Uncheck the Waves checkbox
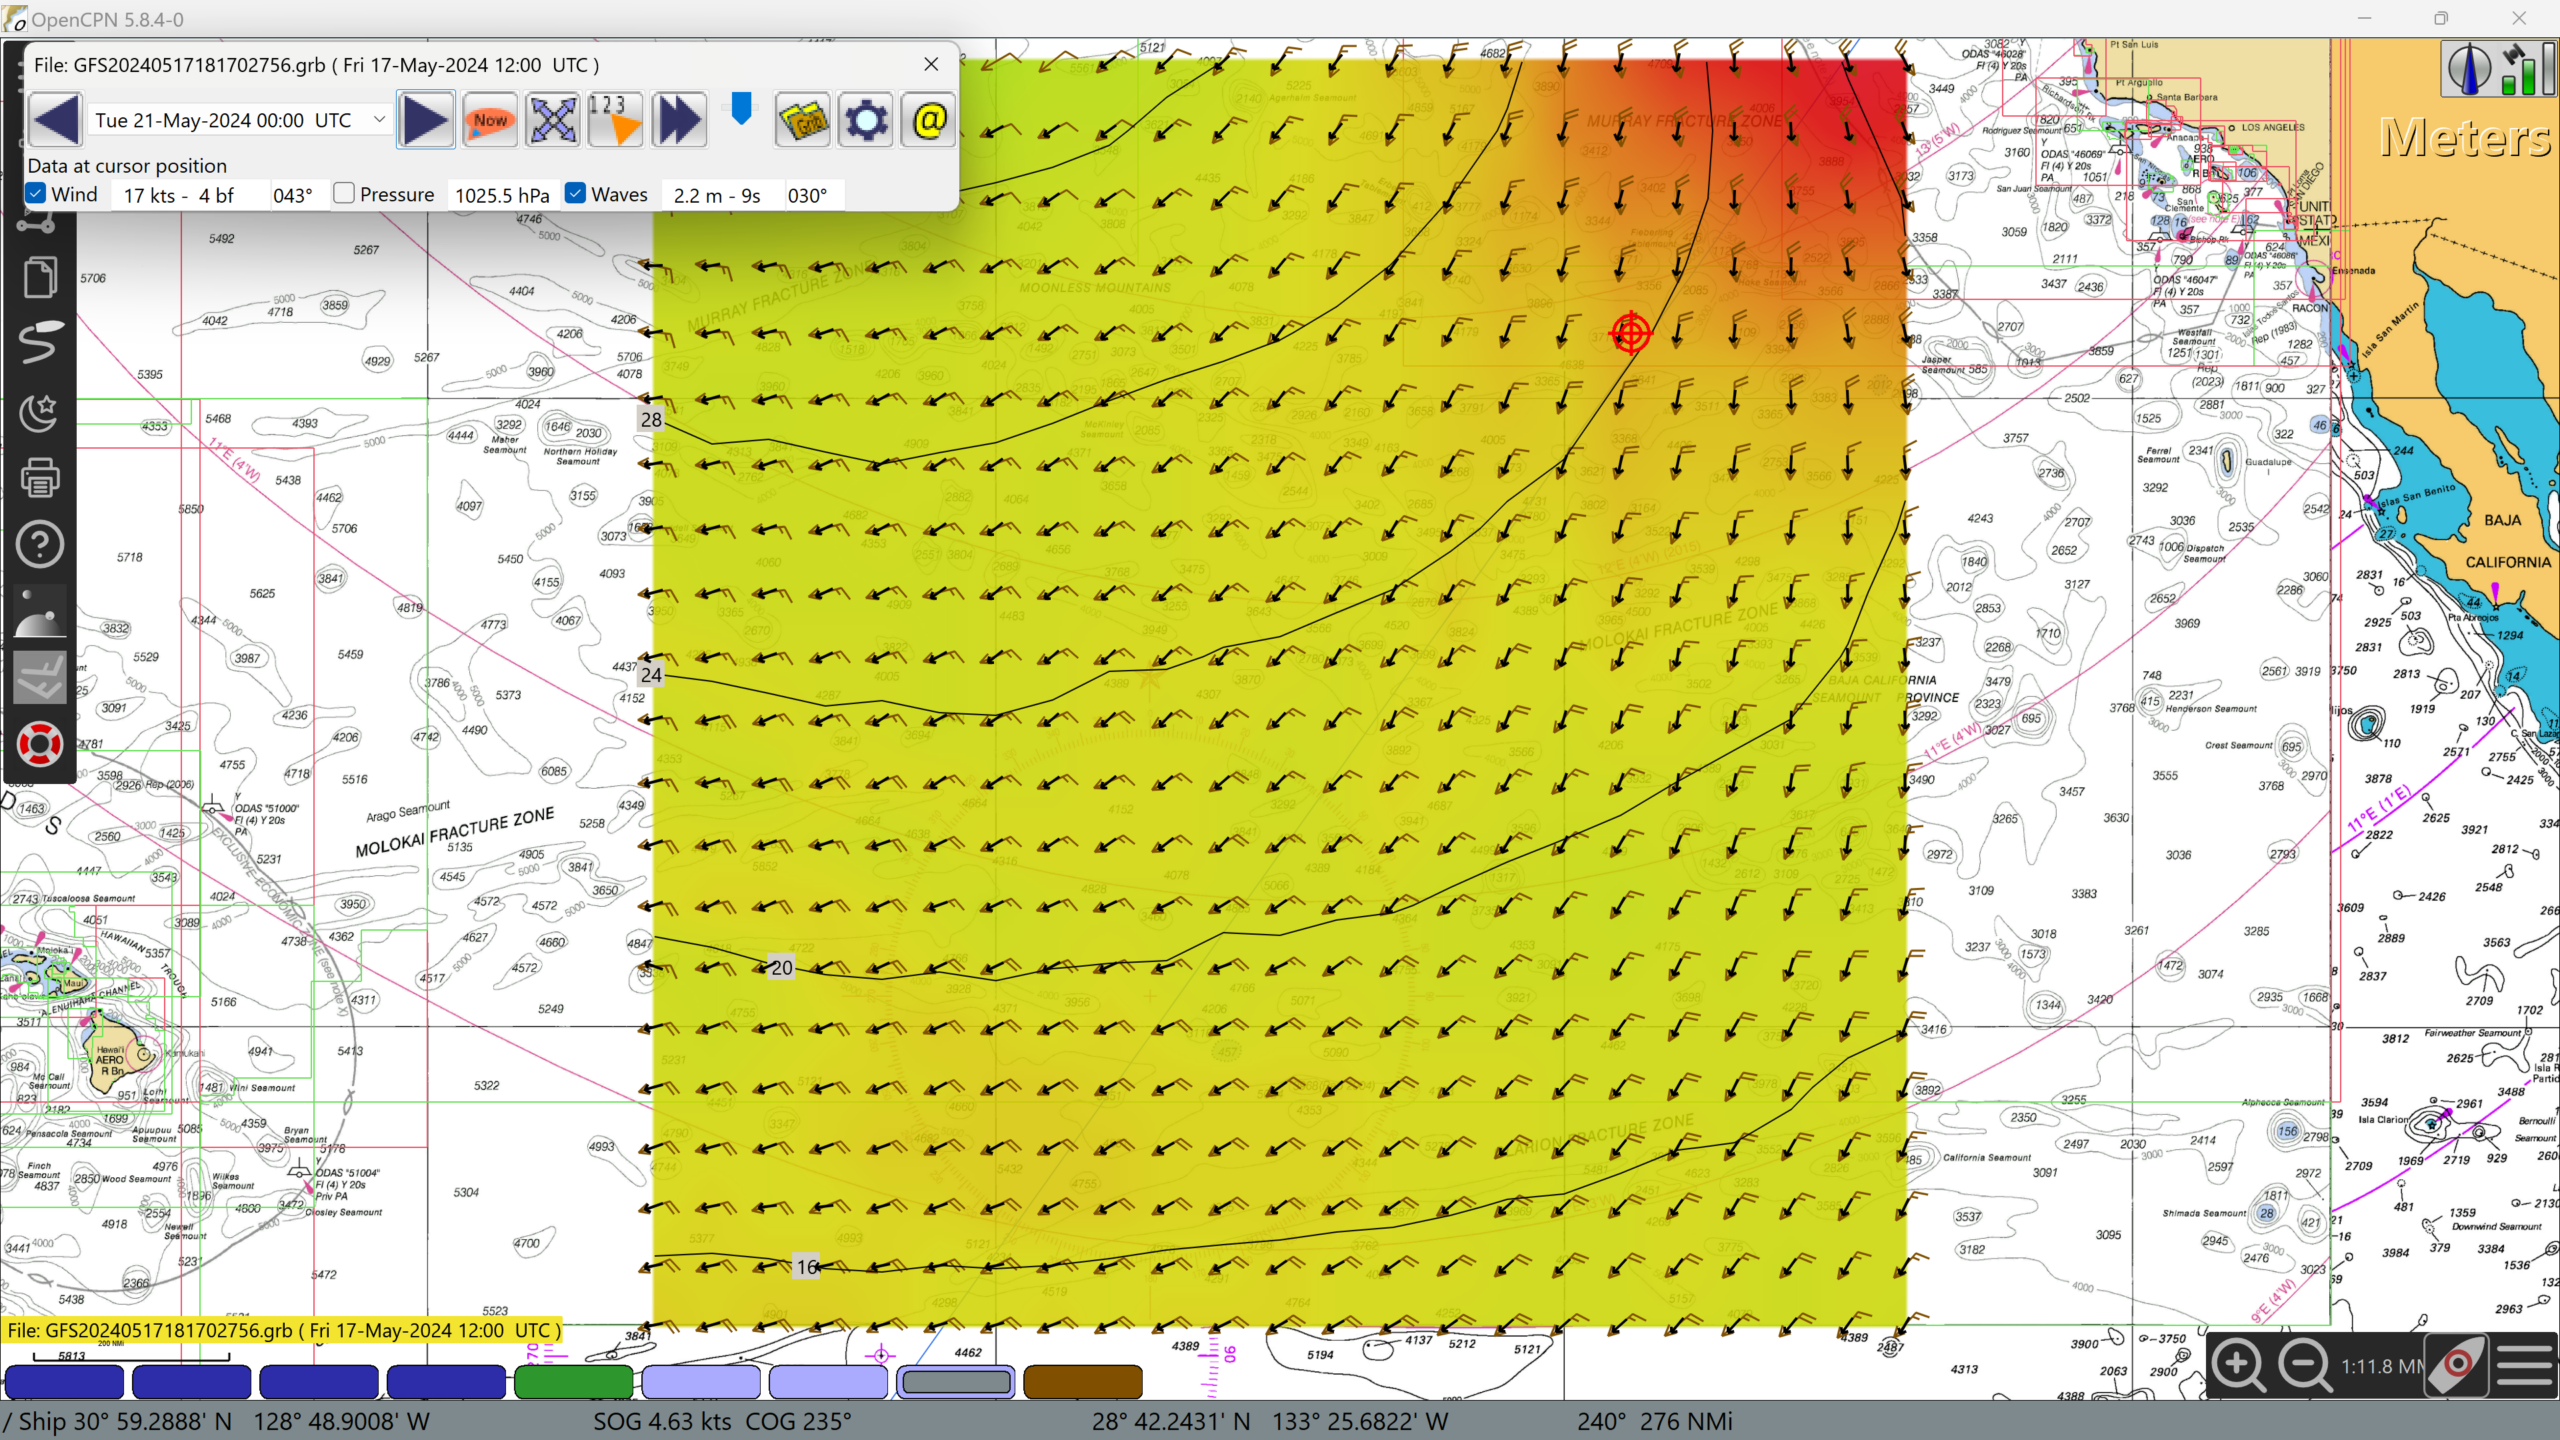This screenshot has height=1440, width=2560. pyautogui.click(x=575, y=194)
